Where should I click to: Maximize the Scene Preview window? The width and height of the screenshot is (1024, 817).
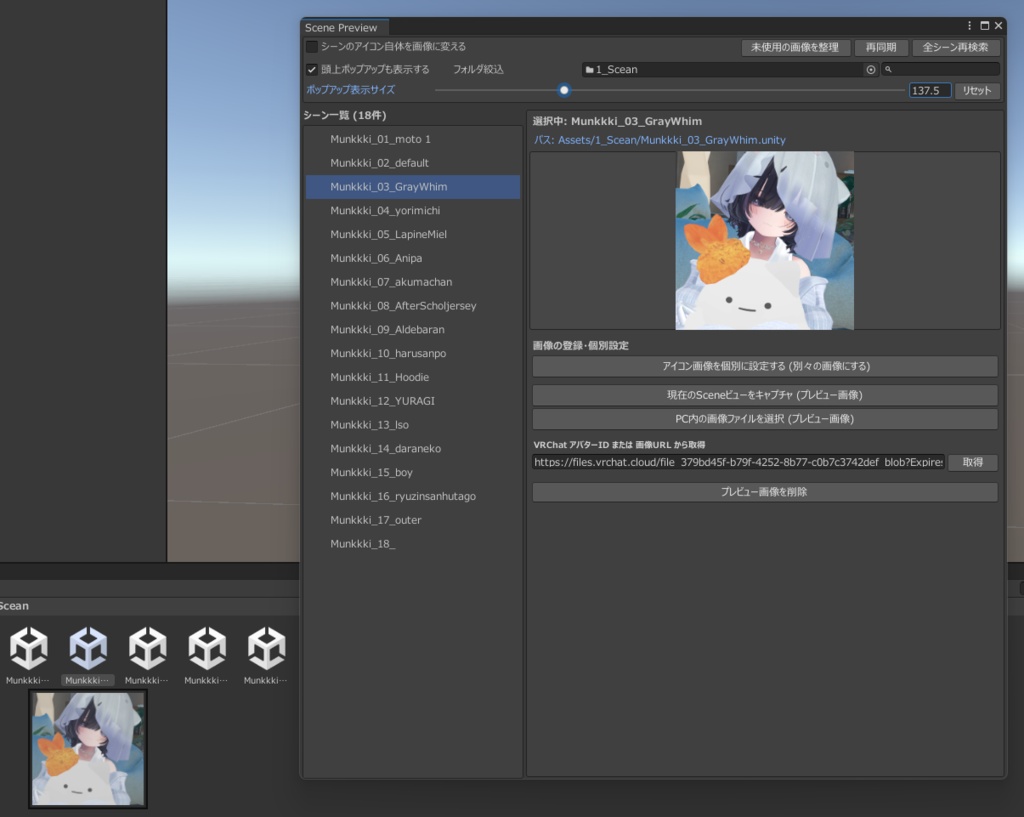click(x=984, y=25)
